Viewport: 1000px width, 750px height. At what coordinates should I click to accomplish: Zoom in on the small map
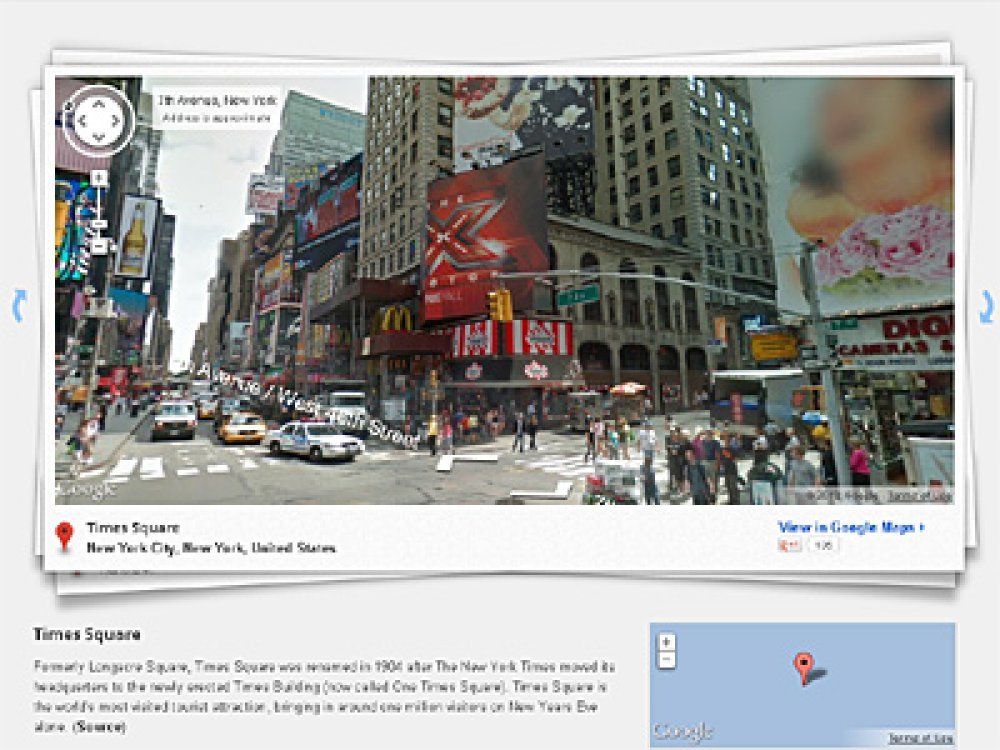667,642
